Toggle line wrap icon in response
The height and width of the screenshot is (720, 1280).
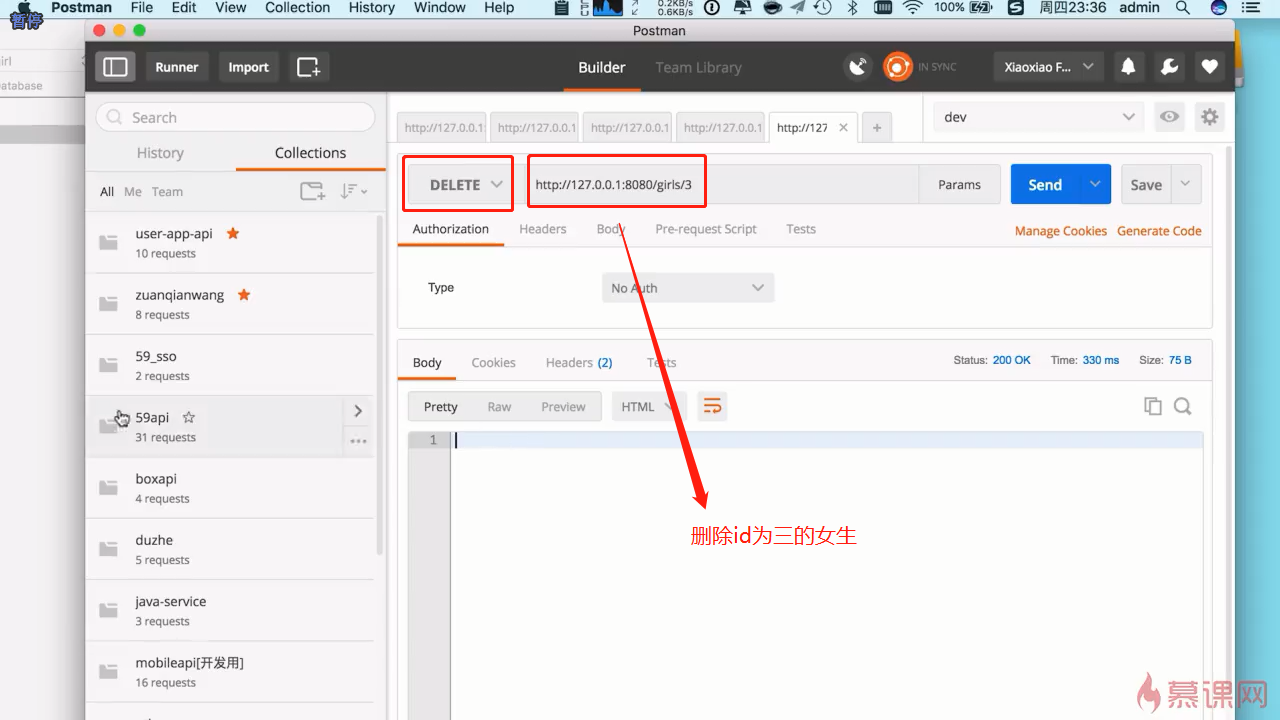click(x=712, y=406)
